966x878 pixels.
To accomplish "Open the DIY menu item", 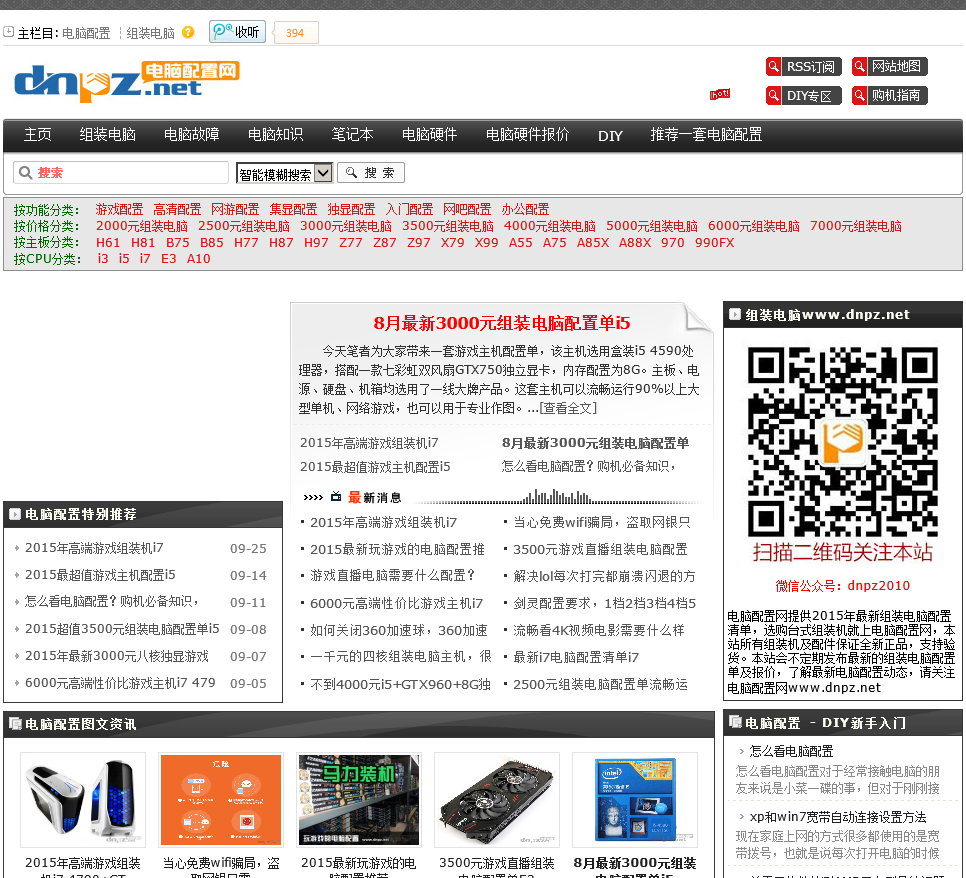I will click(611, 136).
